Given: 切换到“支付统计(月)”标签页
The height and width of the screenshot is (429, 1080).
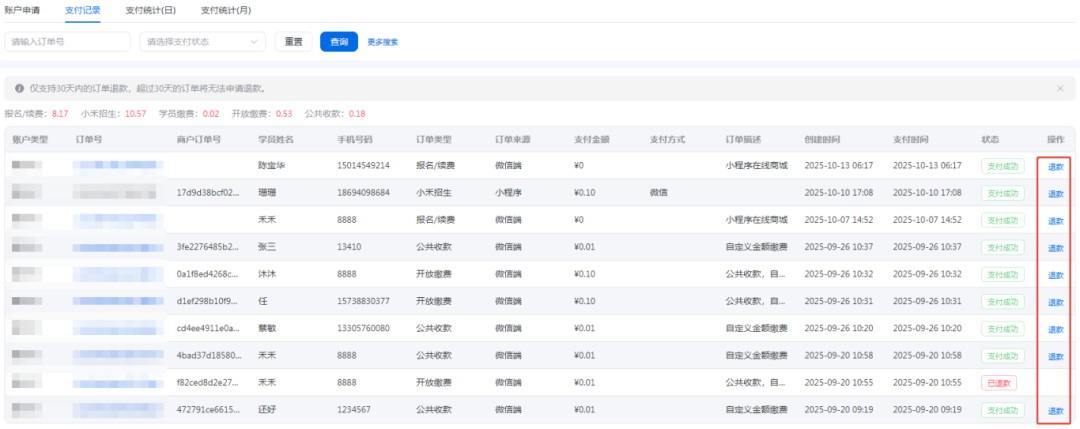Looking at the screenshot, I should pos(226,10).
